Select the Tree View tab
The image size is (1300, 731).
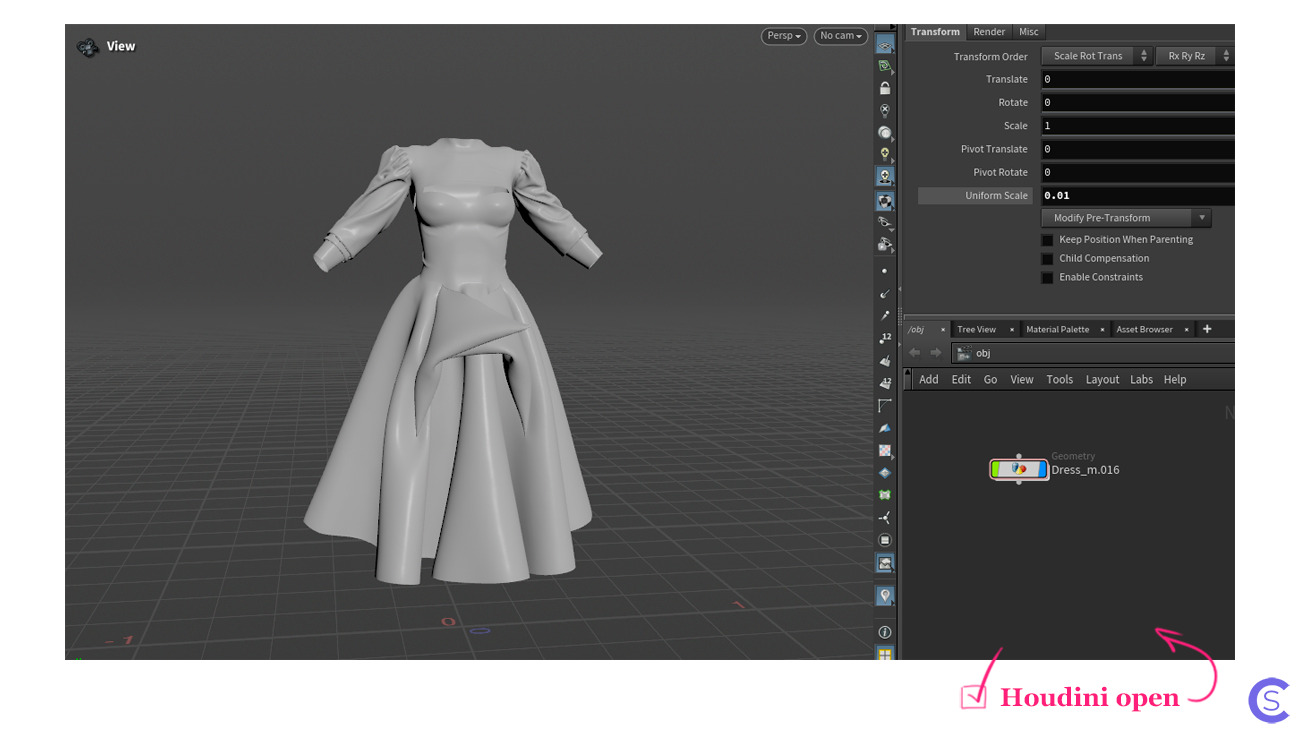pyautogui.click(x=976, y=329)
